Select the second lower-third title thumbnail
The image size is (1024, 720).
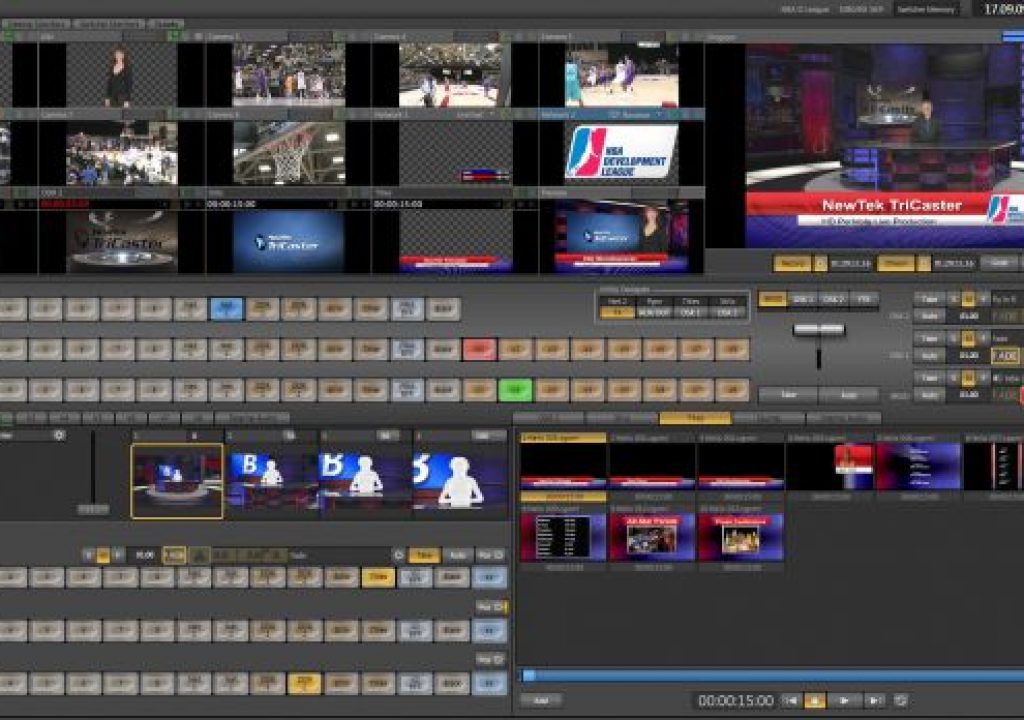click(651, 466)
